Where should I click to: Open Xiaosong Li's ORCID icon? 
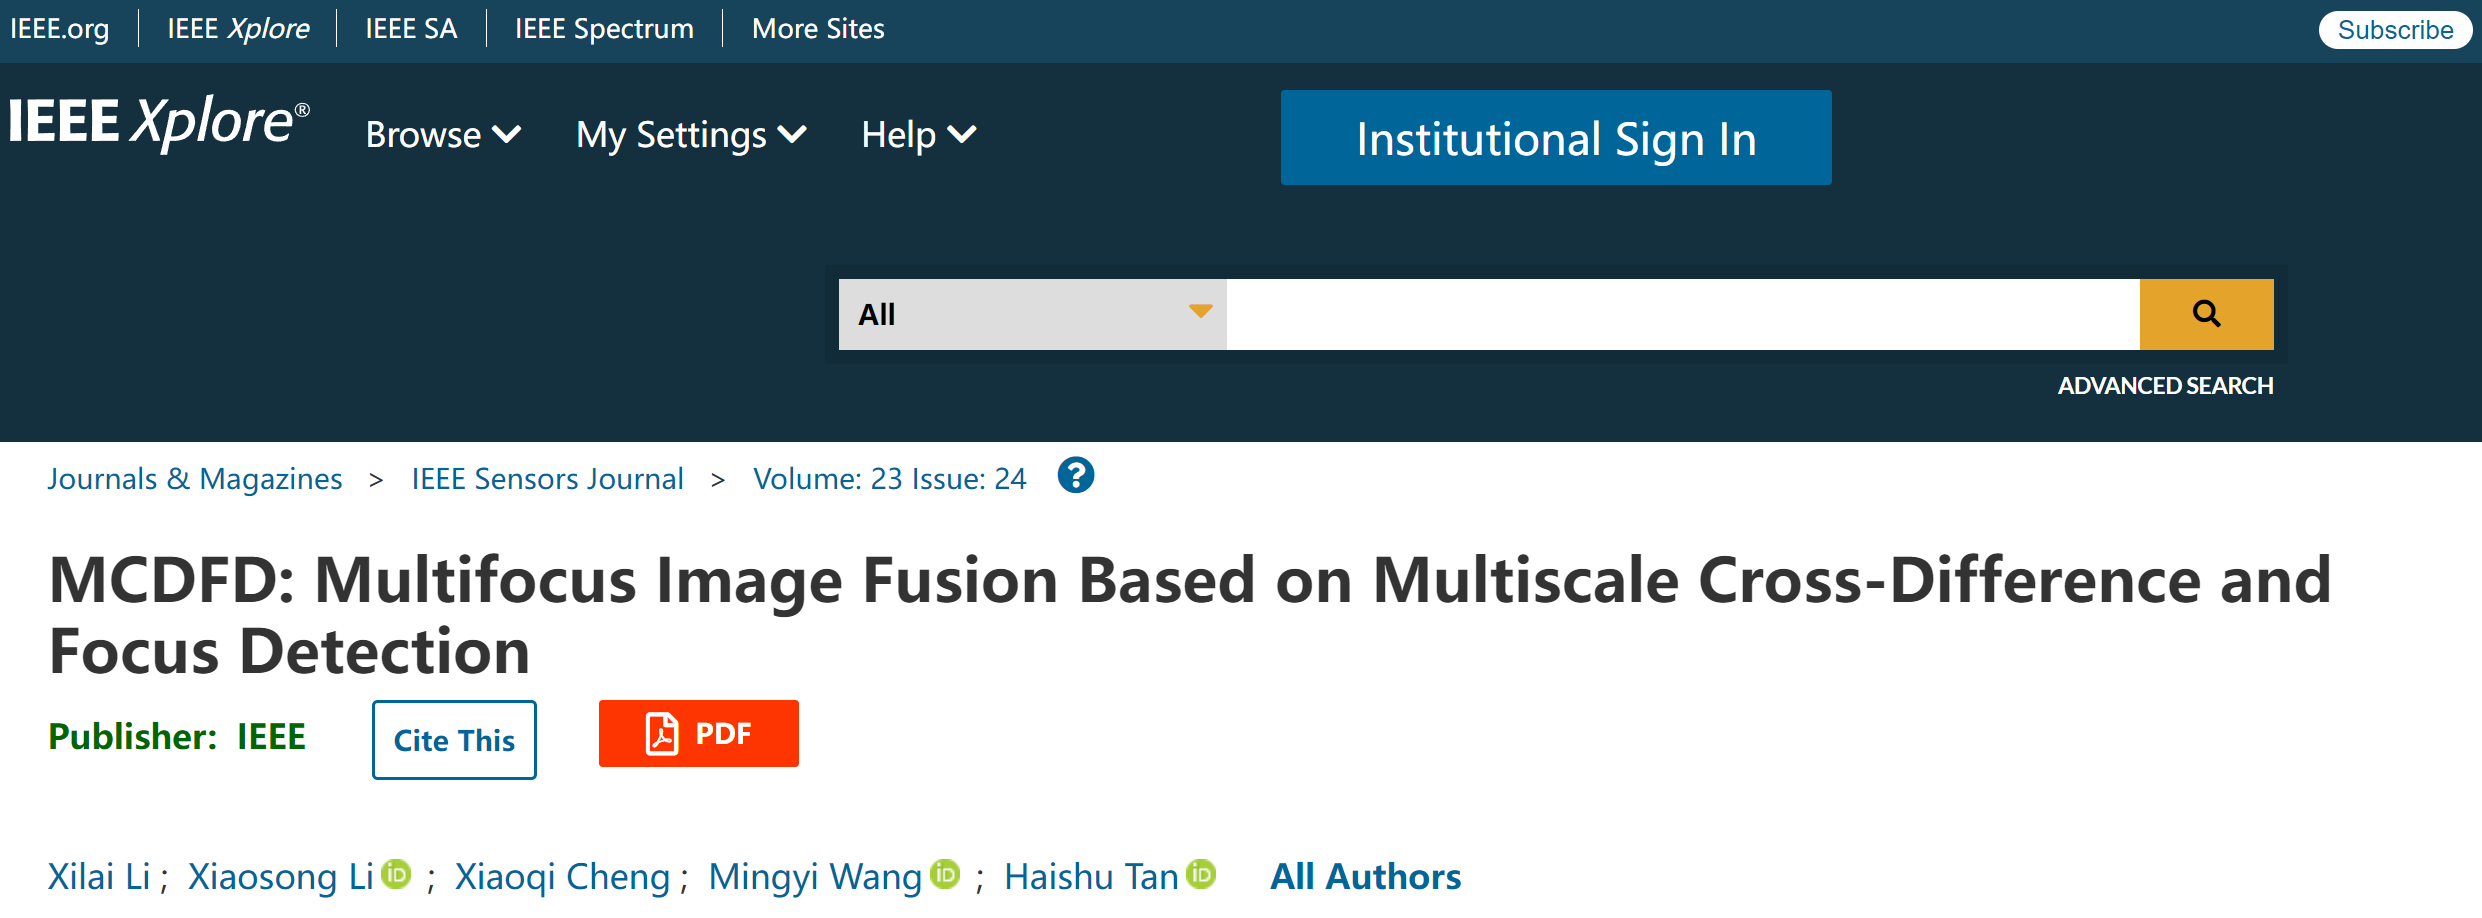point(397,875)
